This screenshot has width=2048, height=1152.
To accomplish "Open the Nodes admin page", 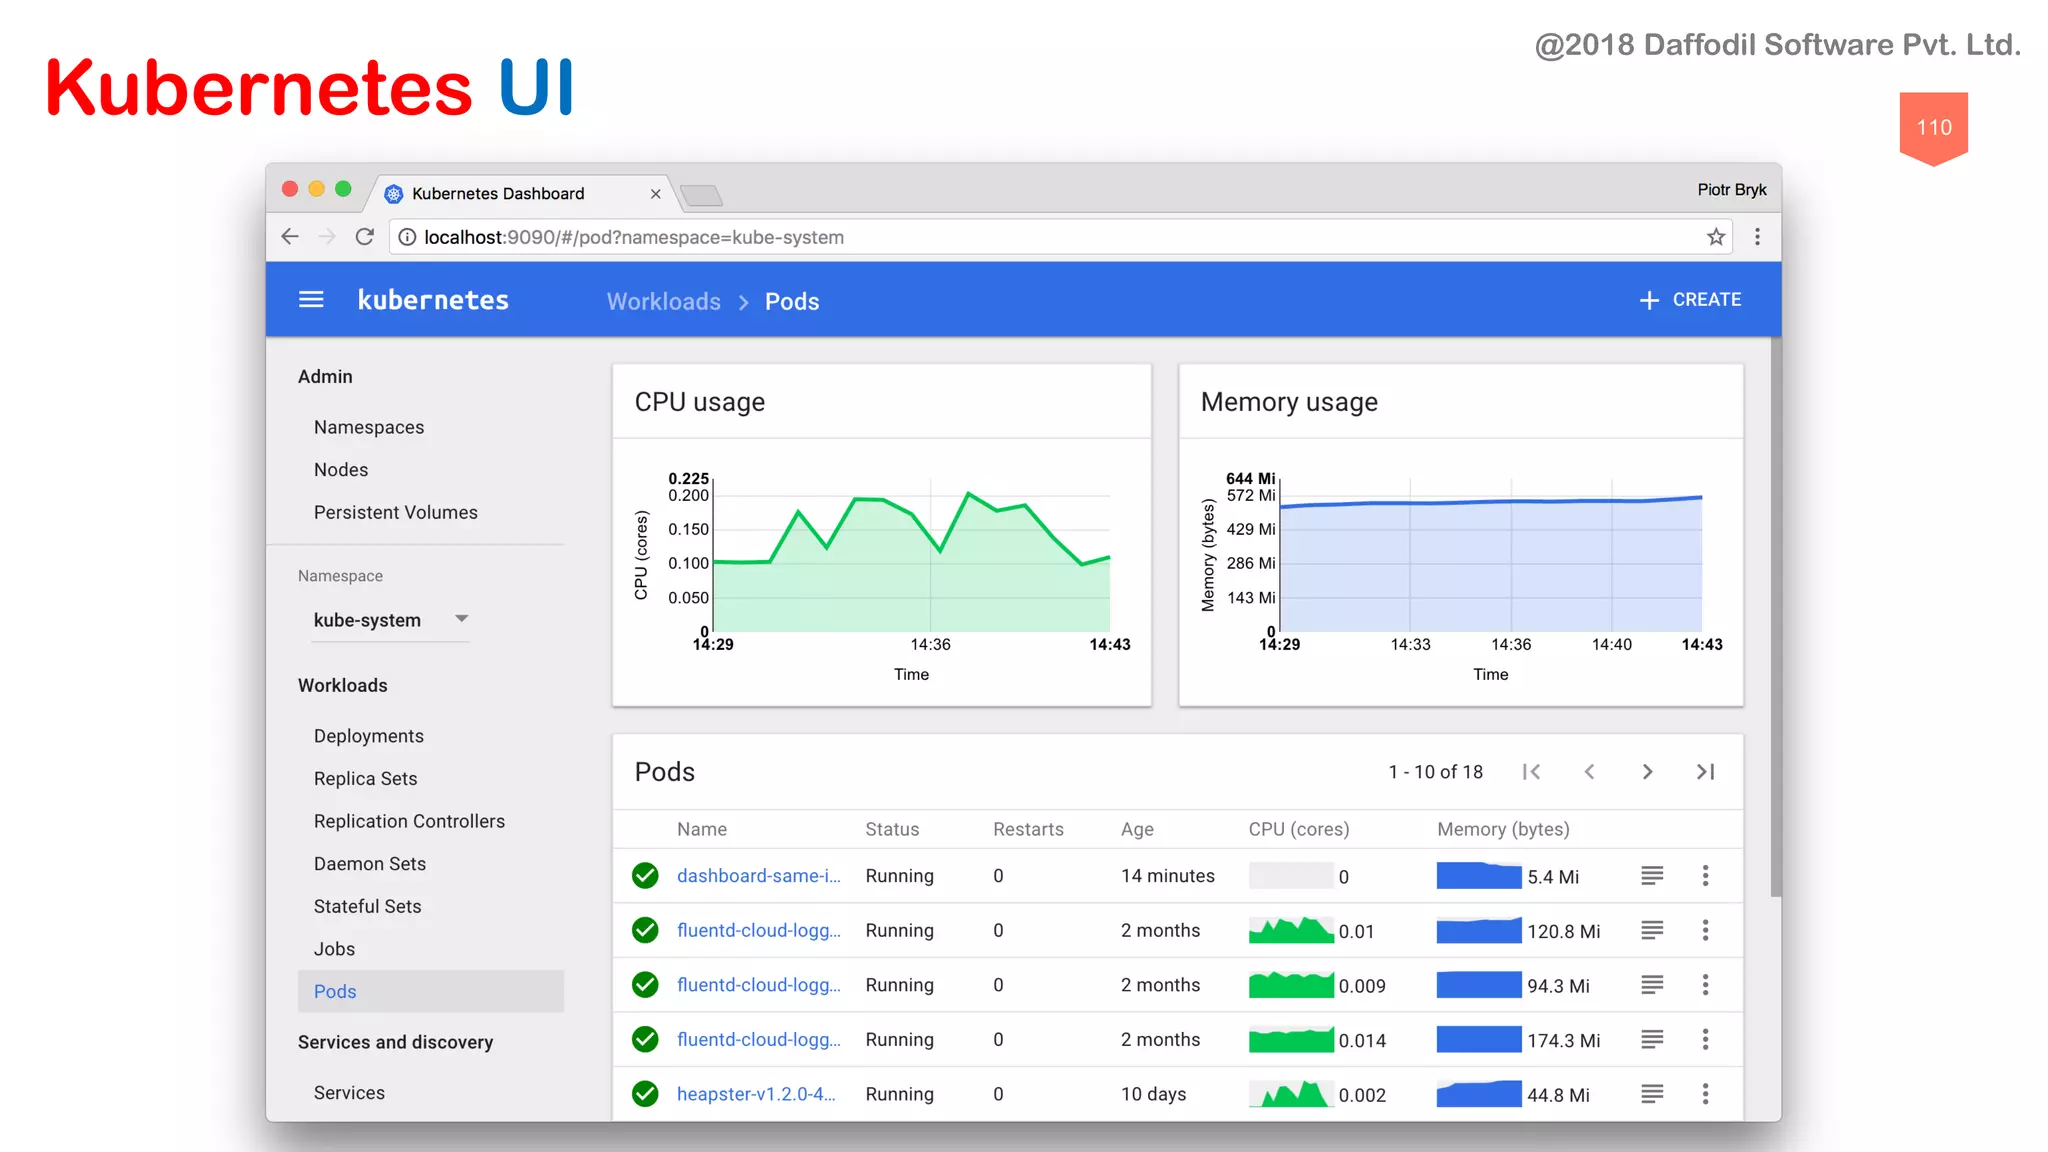I will click(341, 470).
